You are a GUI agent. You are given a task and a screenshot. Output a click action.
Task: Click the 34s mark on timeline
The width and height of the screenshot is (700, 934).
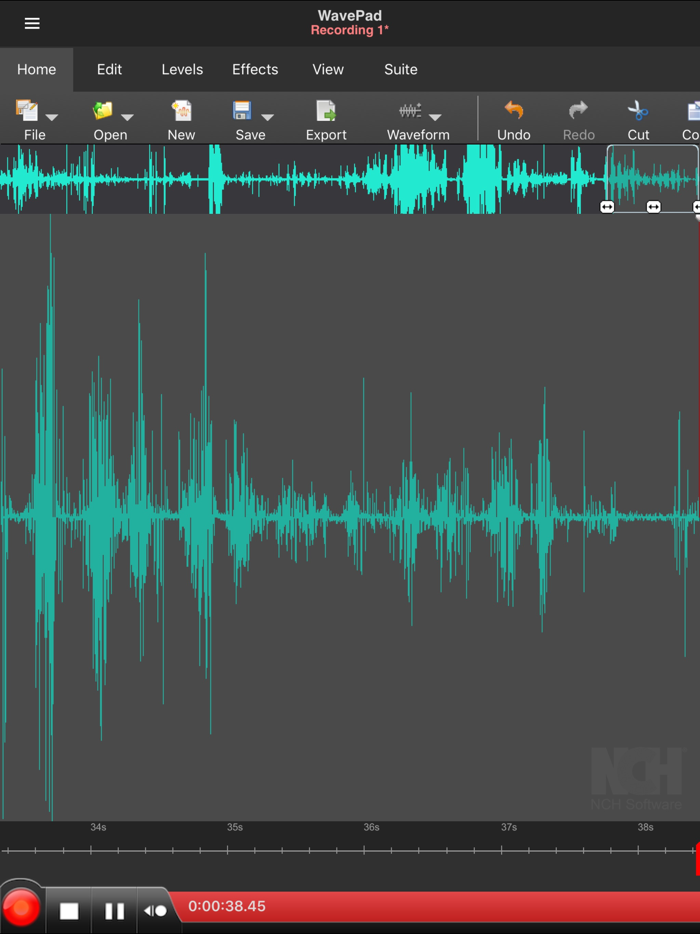[98, 827]
